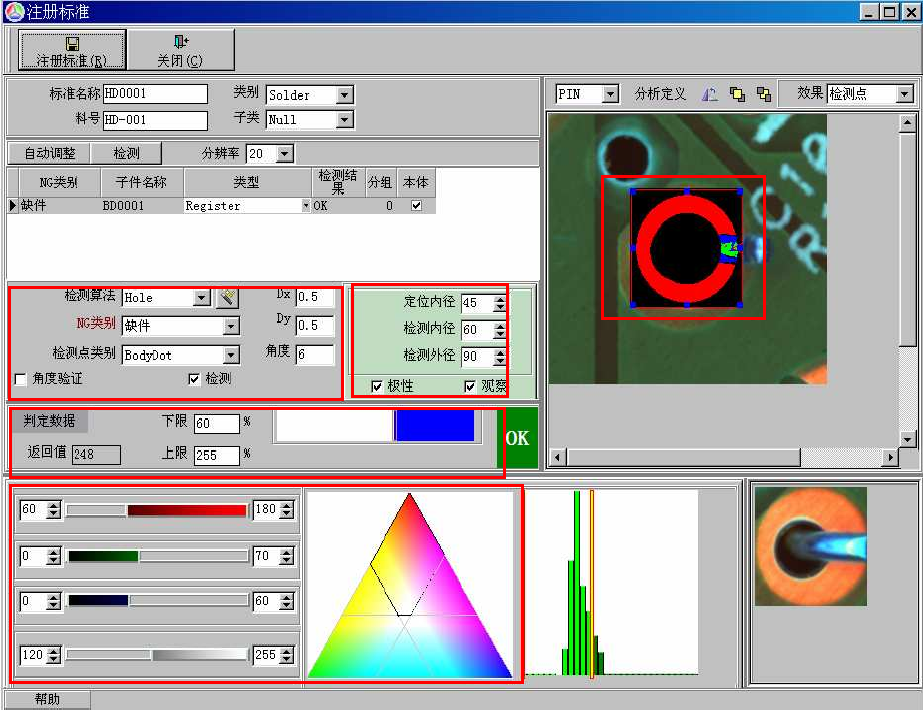
Task: Click the flip icon next to 分析定义
Action: pyautogui.click(x=710, y=94)
